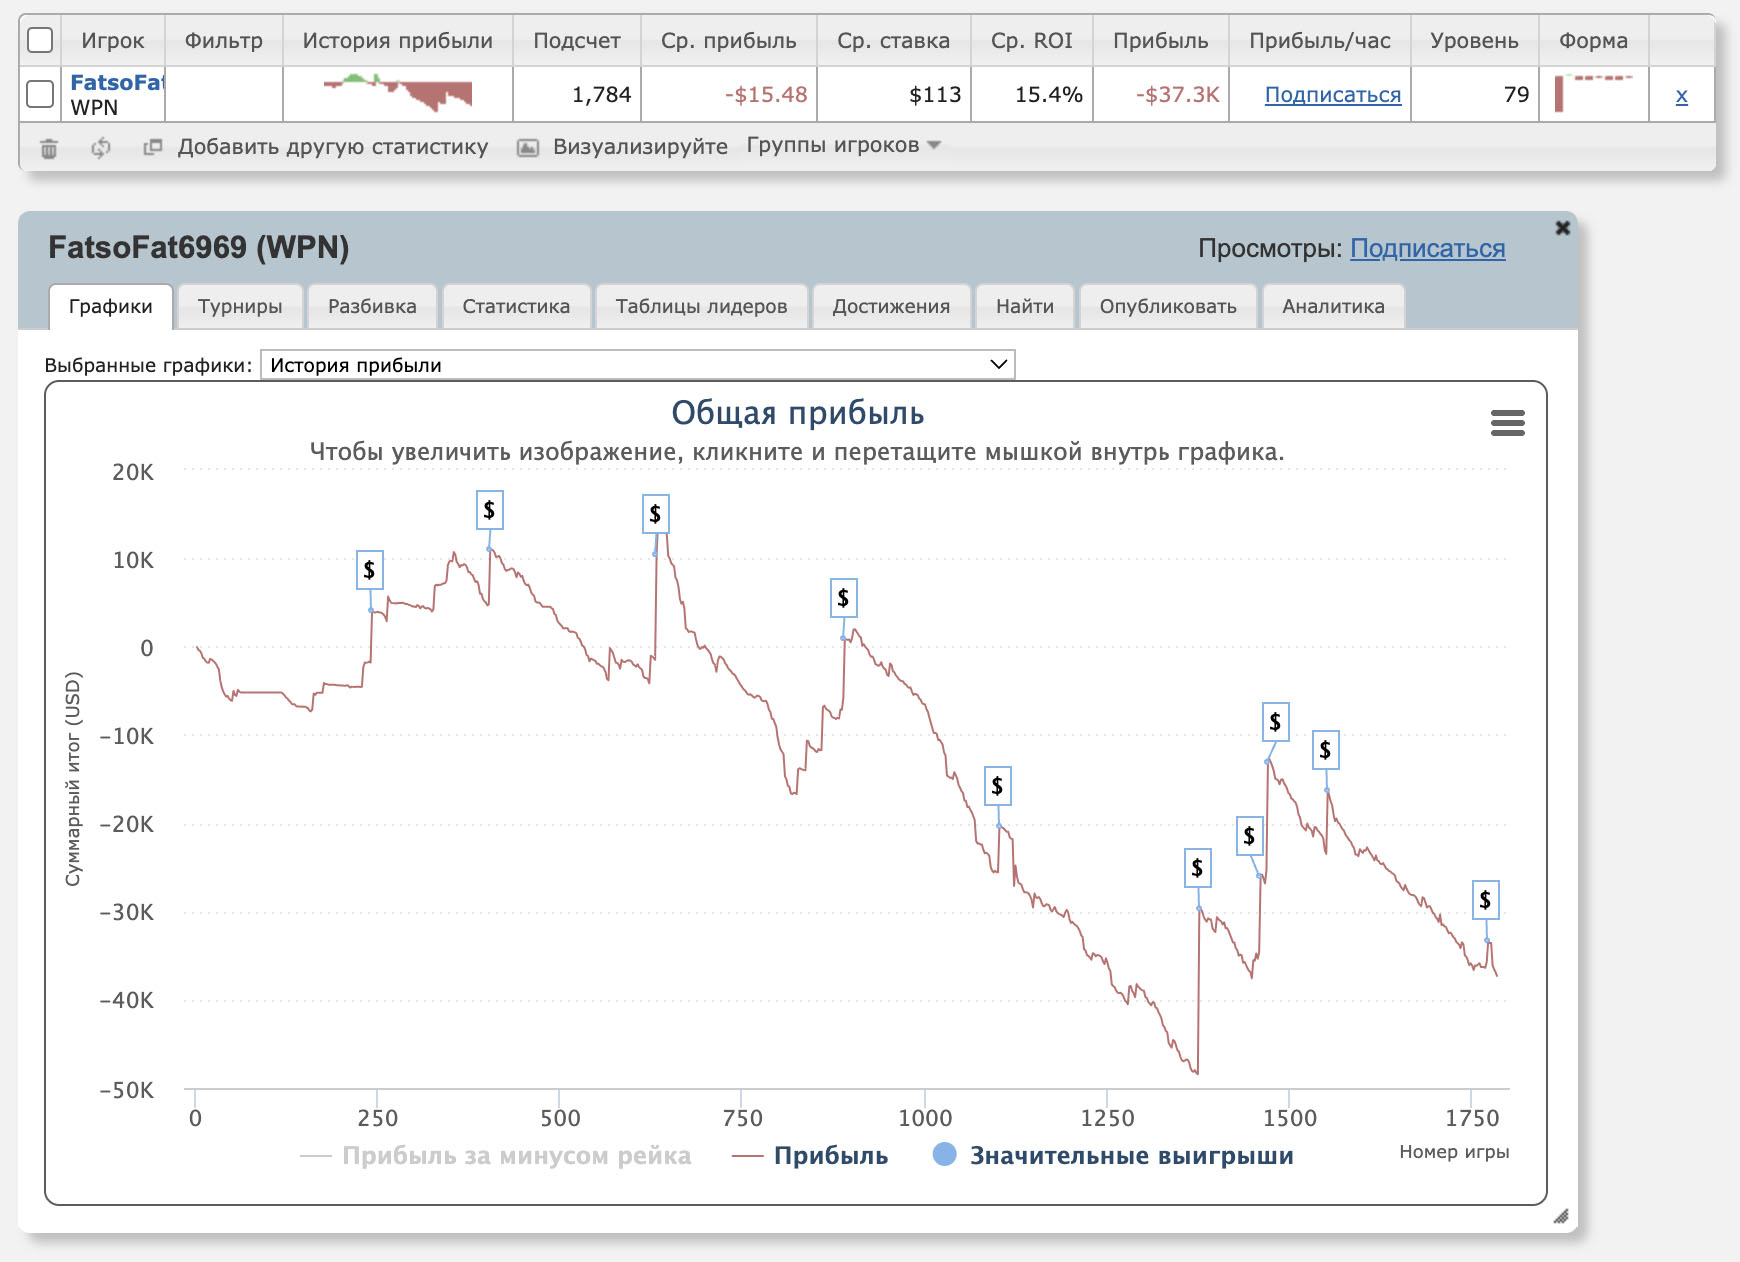Screen dimensions: 1740x1262
Task: Open the Выбранные графики dropdown
Action: [x=637, y=365]
